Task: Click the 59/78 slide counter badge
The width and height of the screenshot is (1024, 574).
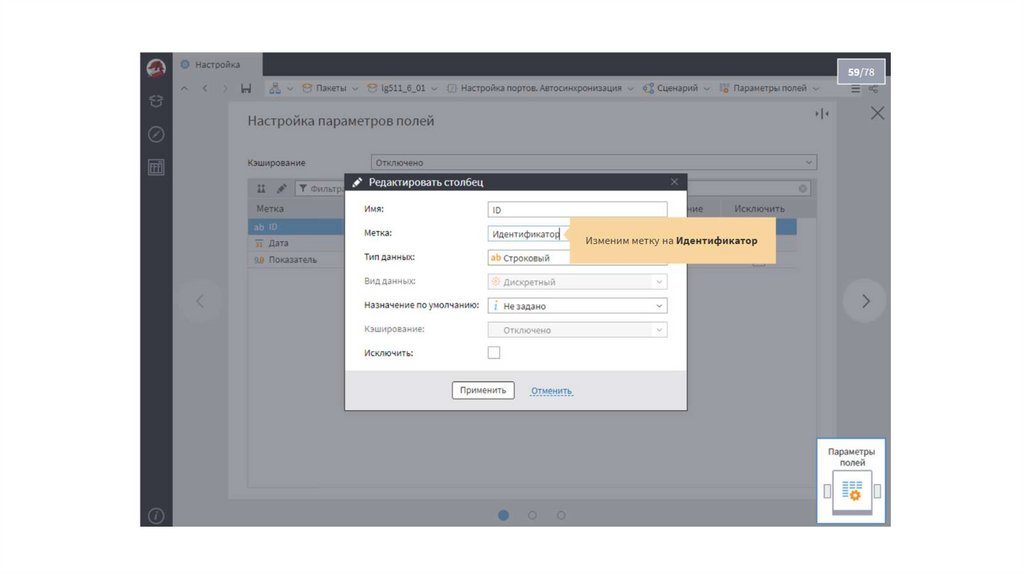Action: click(x=861, y=72)
